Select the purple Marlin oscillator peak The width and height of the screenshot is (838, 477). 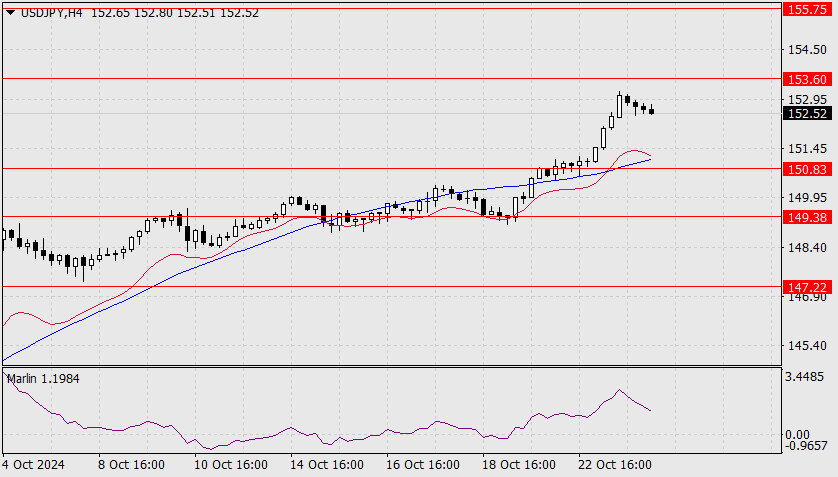click(x=619, y=390)
